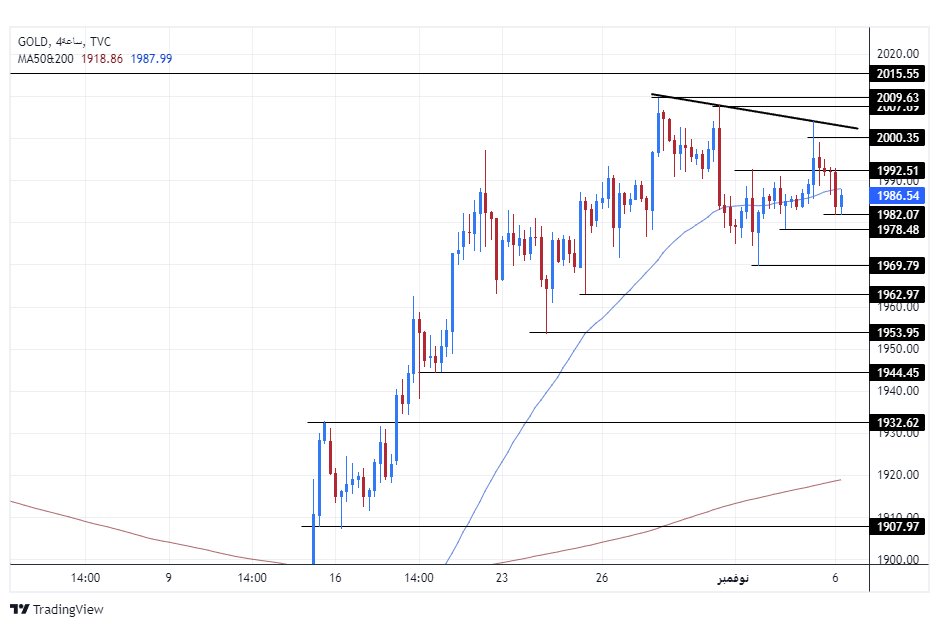The height and width of the screenshot is (627, 939).
Task: Select the MA50&200 indicator legend
Action: point(45,59)
